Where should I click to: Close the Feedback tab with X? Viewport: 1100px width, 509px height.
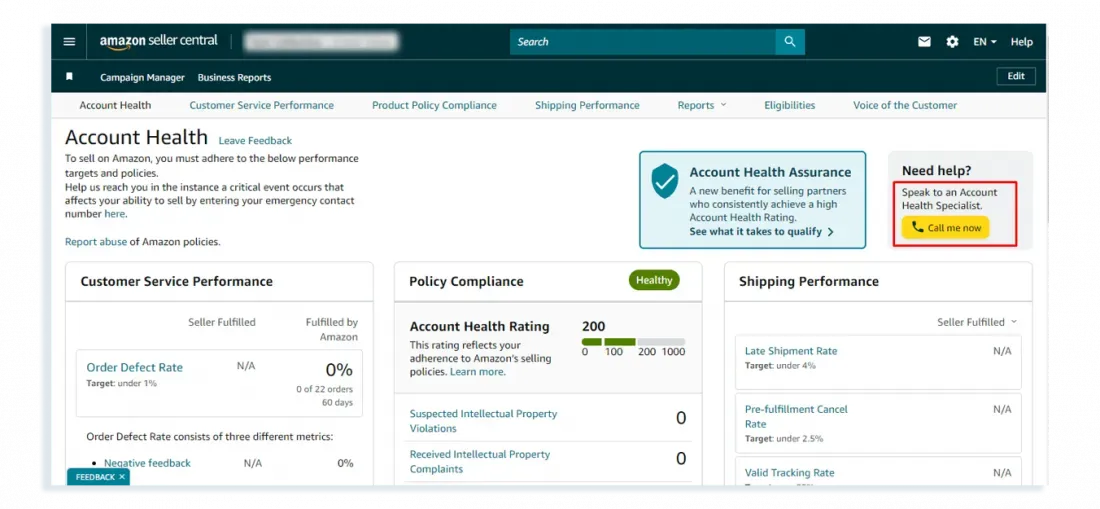122,477
